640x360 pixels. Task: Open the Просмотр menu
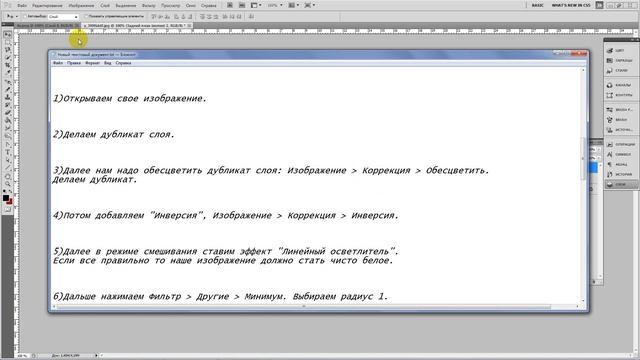coord(170,6)
